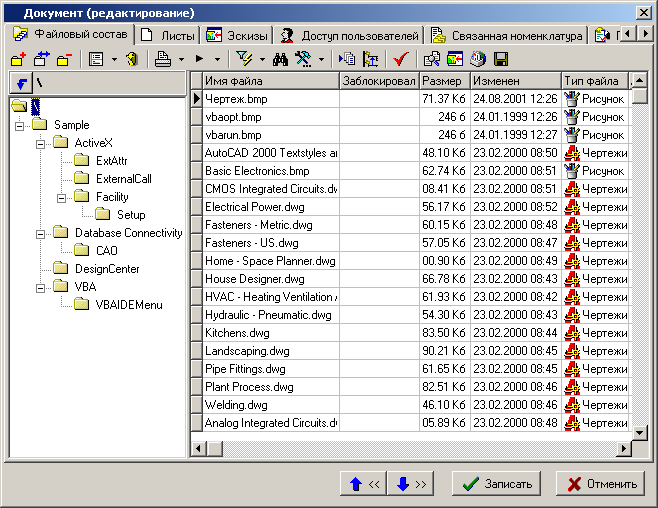Collapse the Sample folder tree node
658x508 pixels.
(x=19, y=126)
